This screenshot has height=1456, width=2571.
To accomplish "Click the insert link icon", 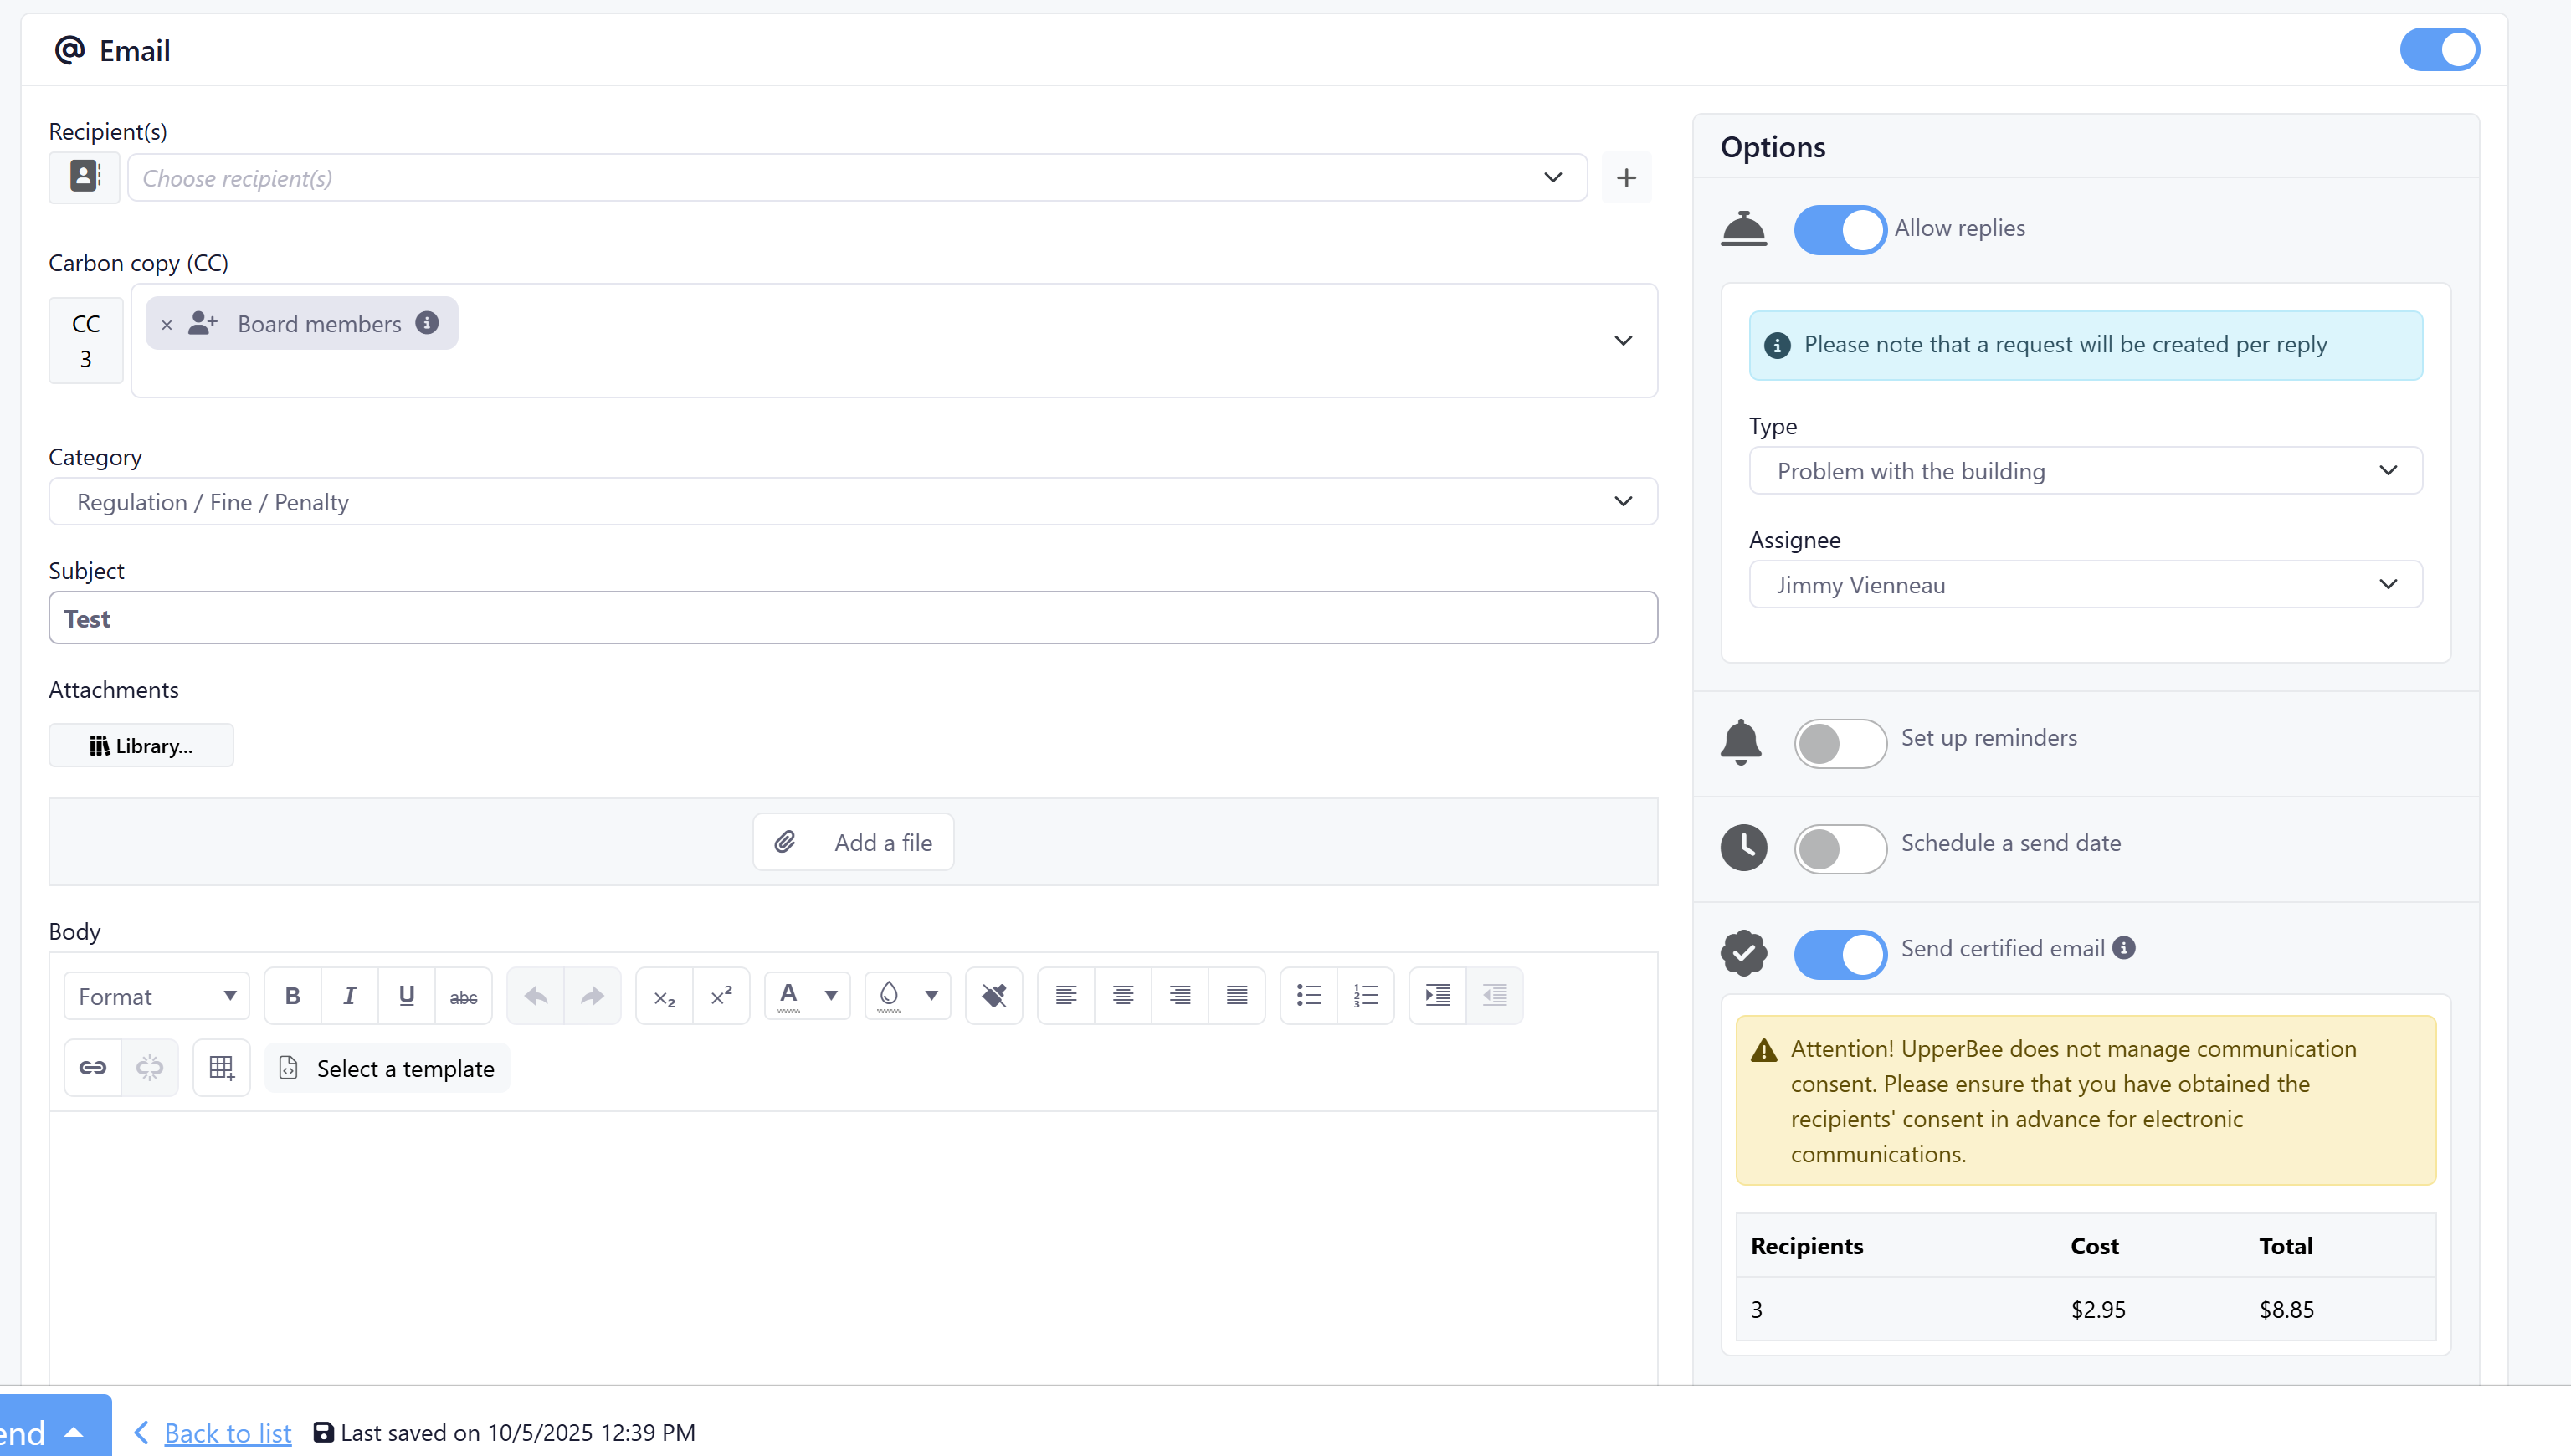I will pyautogui.click(x=92, y=1068).
